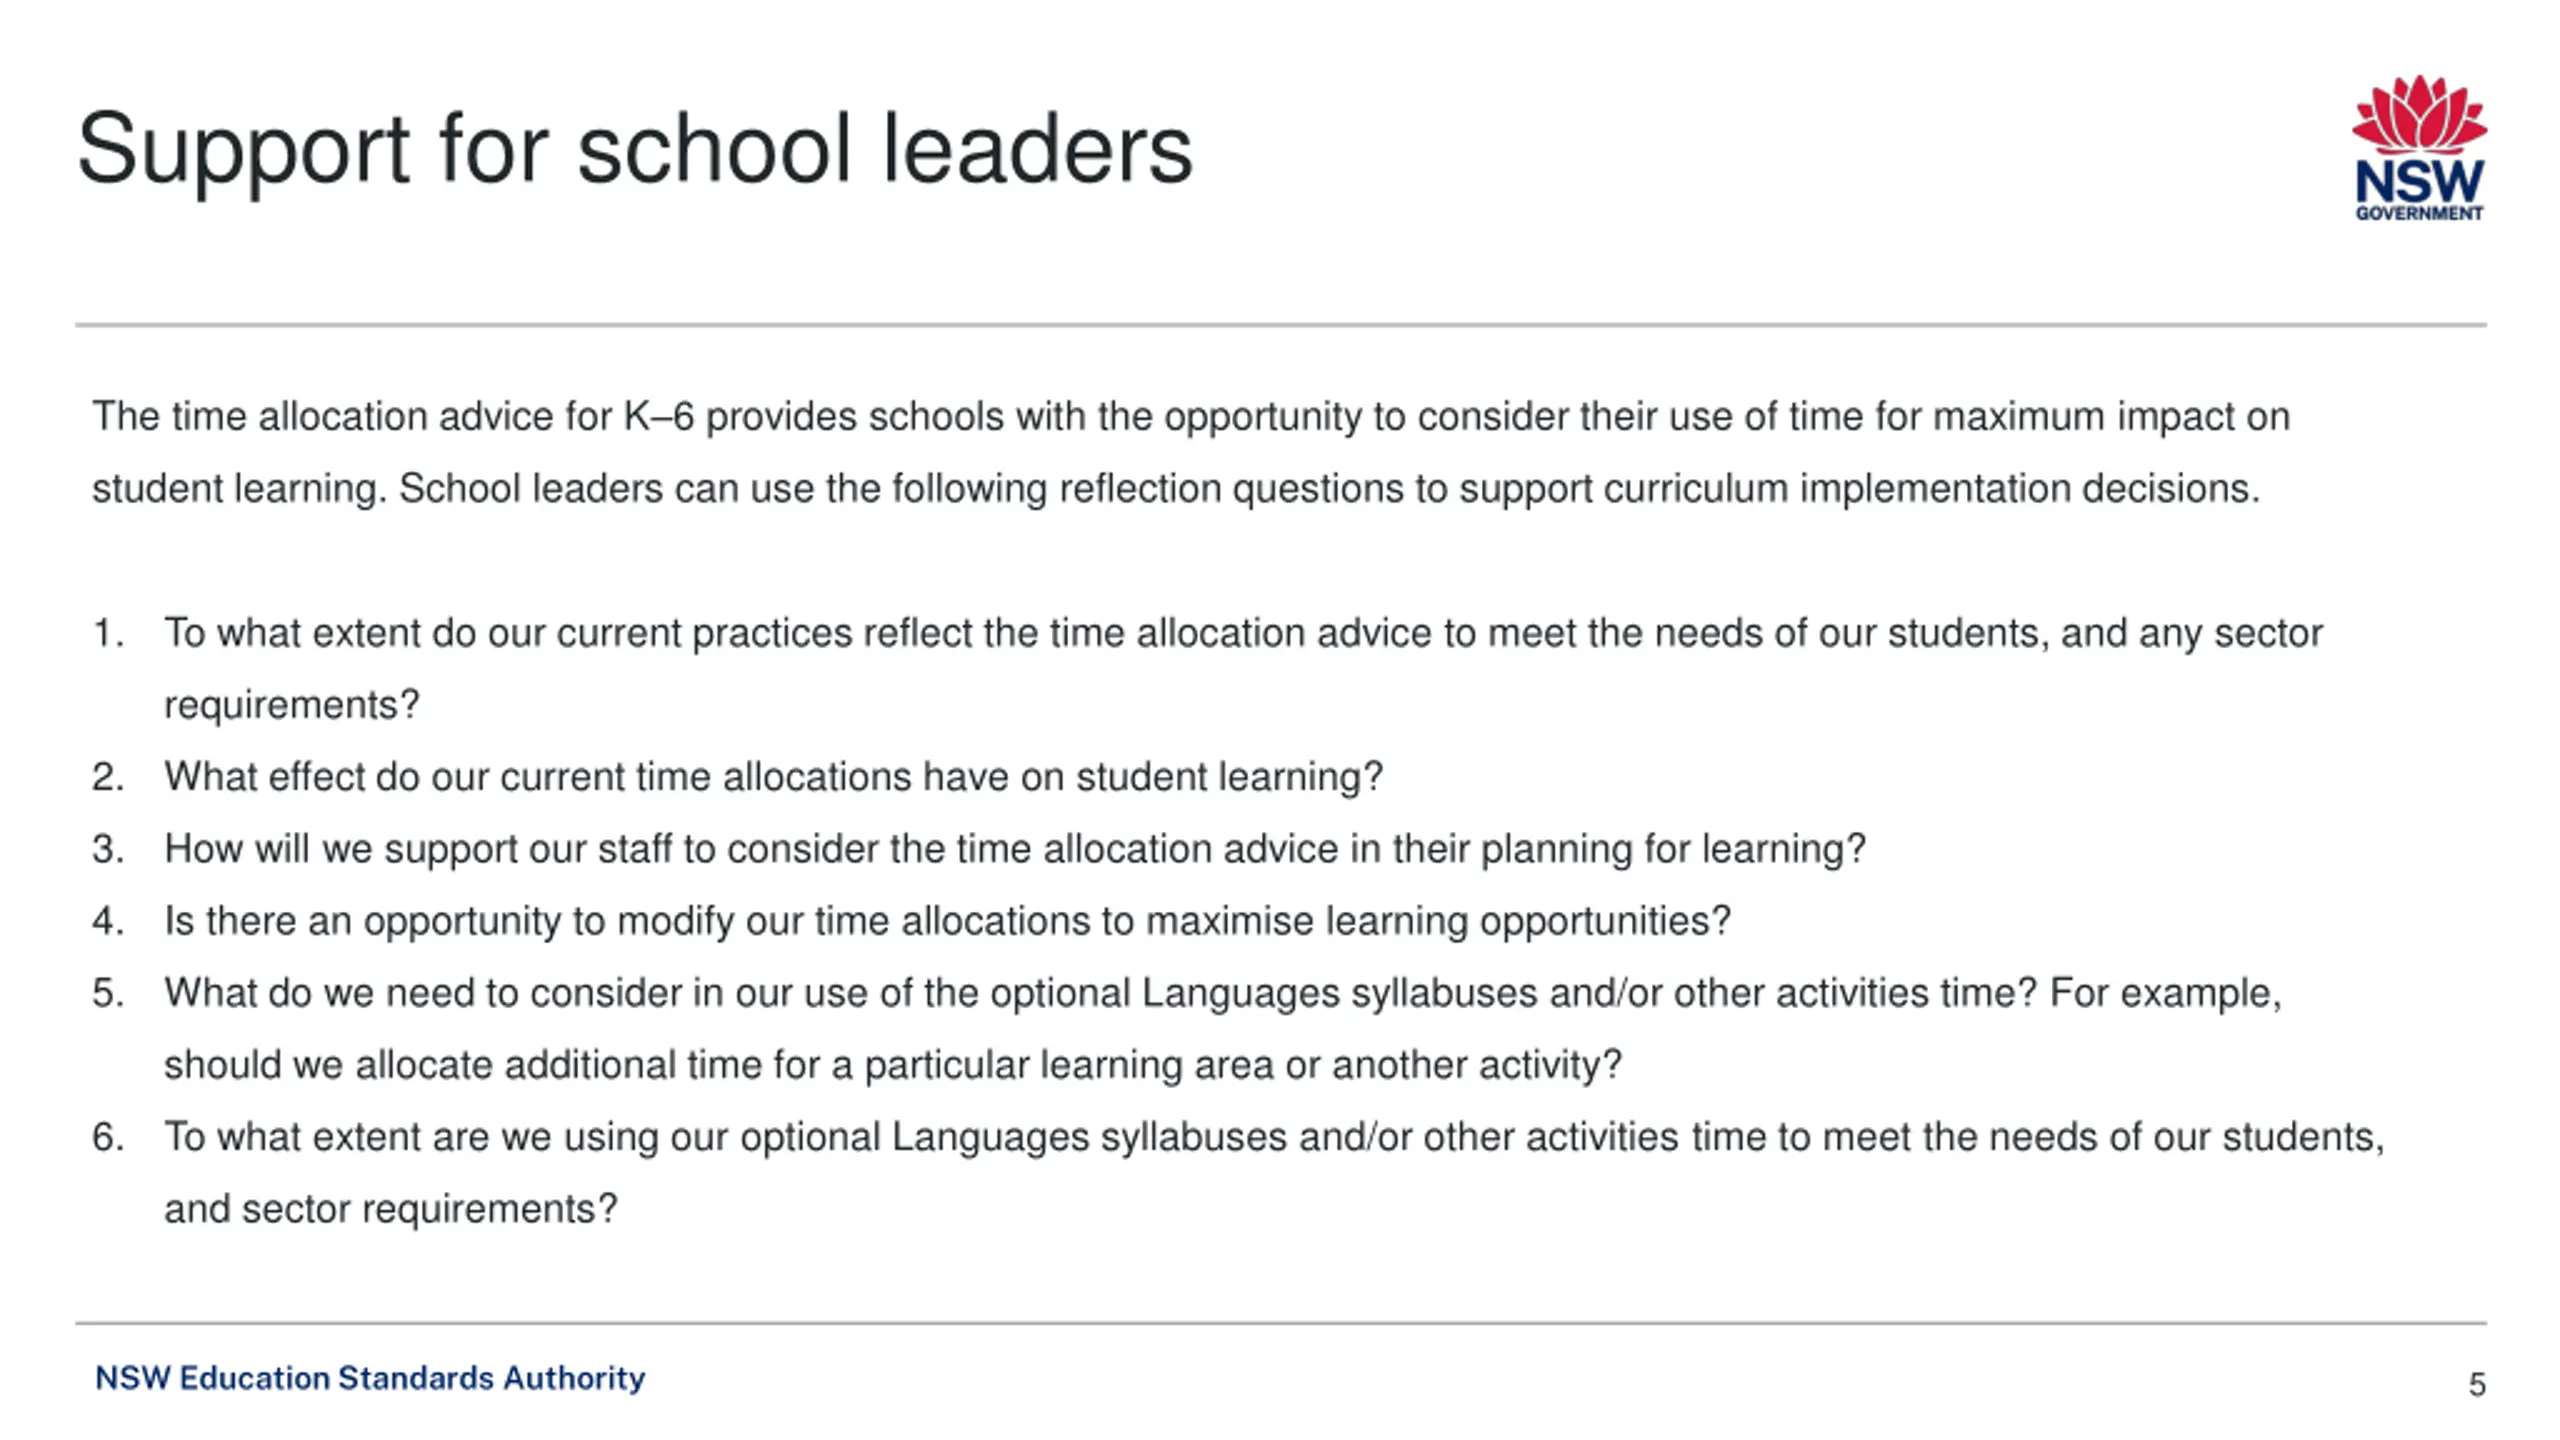This screenshot has height=1440, width=2560.
Task: Click the list number 4 marker
Action: (108, 921)
